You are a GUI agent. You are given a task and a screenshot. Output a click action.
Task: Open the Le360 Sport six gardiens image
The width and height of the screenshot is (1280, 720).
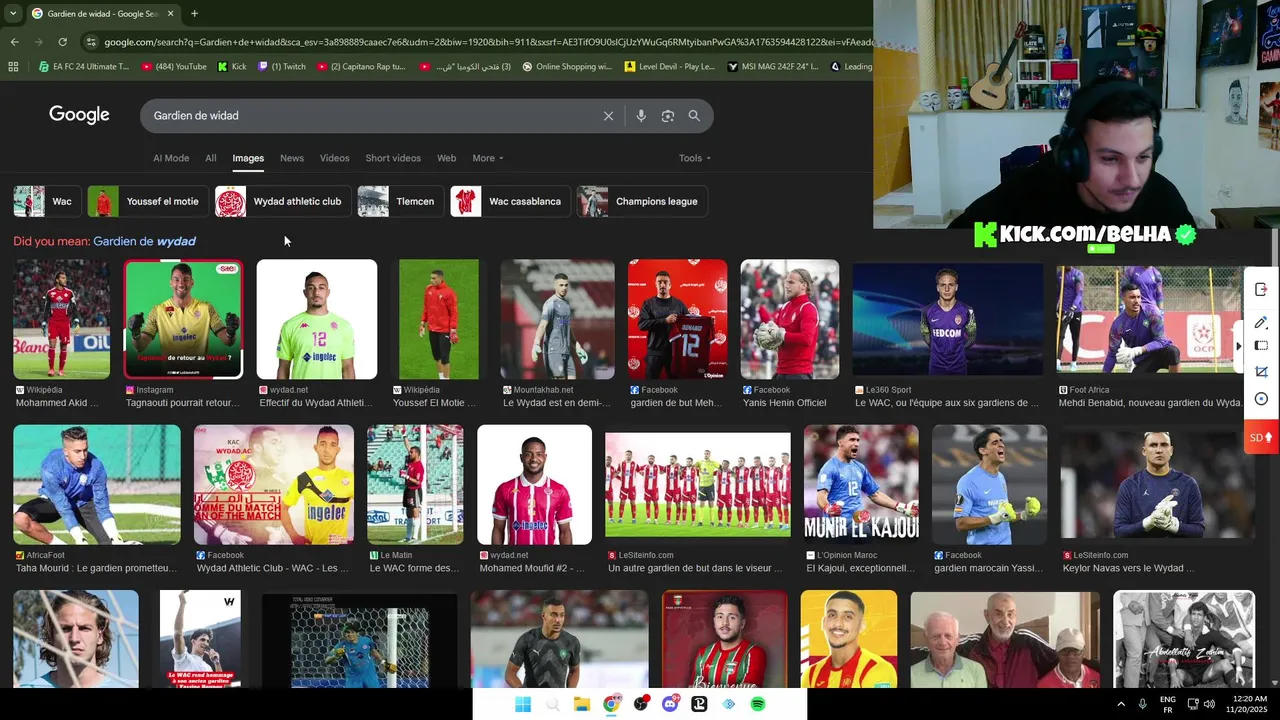947,319
